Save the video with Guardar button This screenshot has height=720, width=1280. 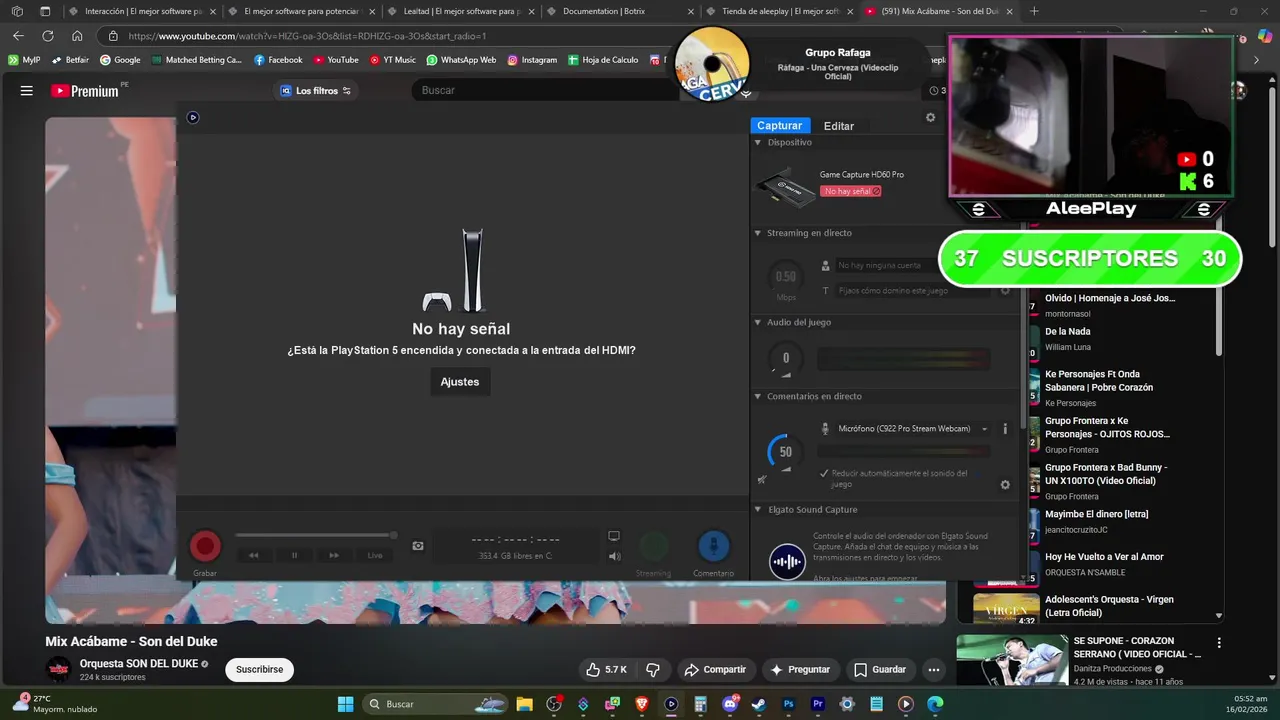tap(880, 669)
